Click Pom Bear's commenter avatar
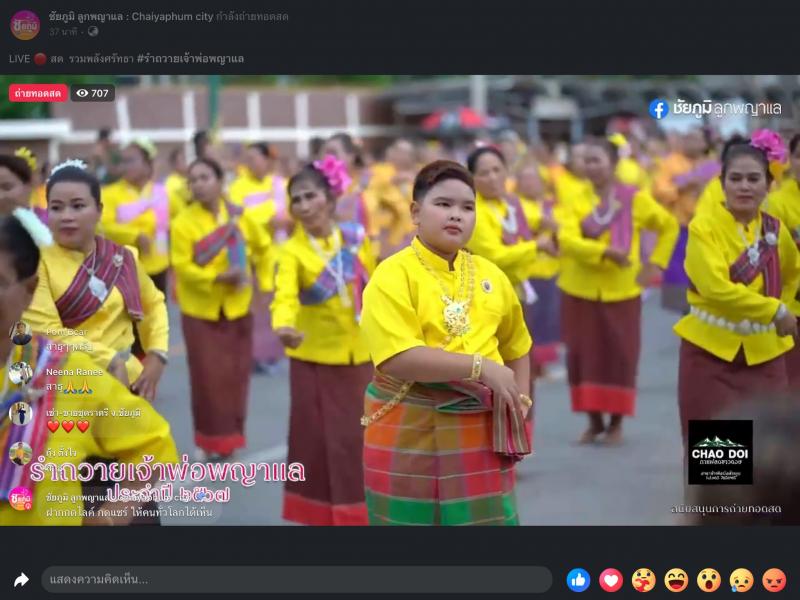 point(20,333)
